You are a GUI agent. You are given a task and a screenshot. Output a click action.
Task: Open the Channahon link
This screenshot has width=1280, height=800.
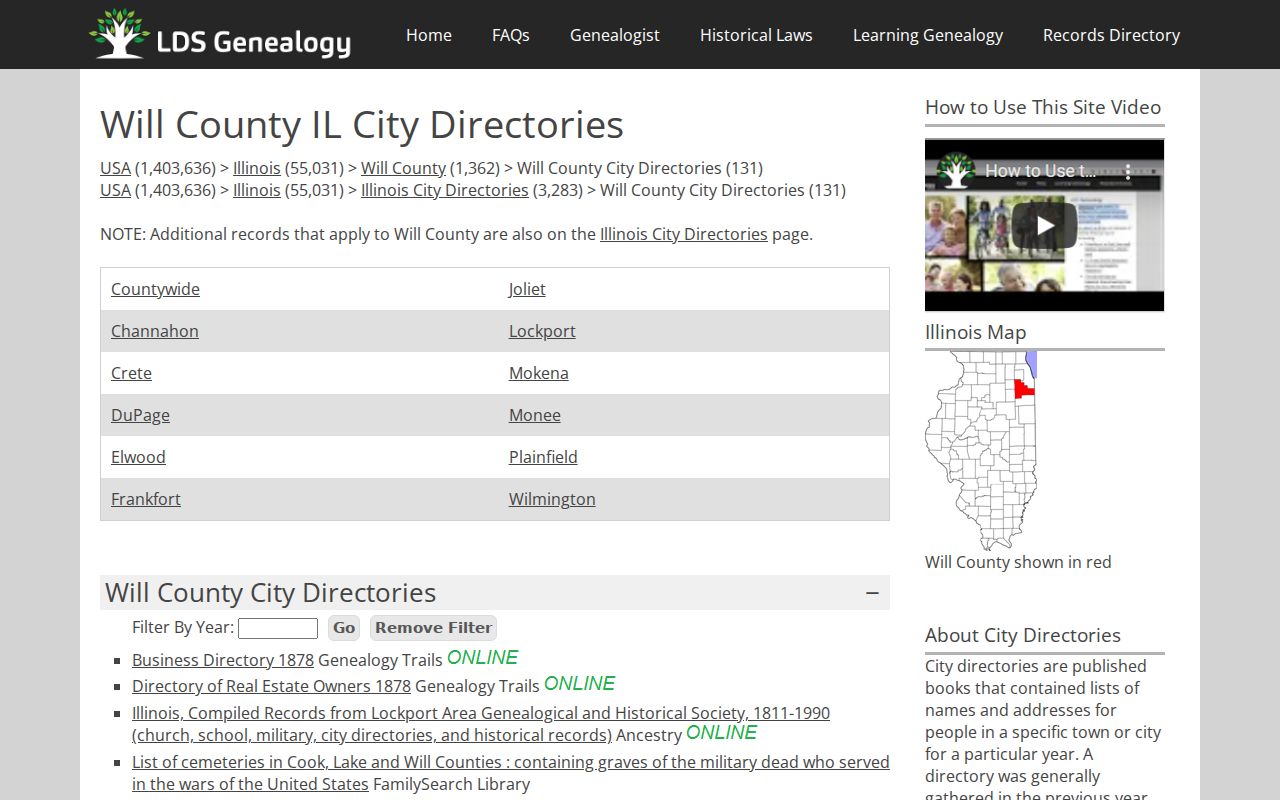pos(155,331)
